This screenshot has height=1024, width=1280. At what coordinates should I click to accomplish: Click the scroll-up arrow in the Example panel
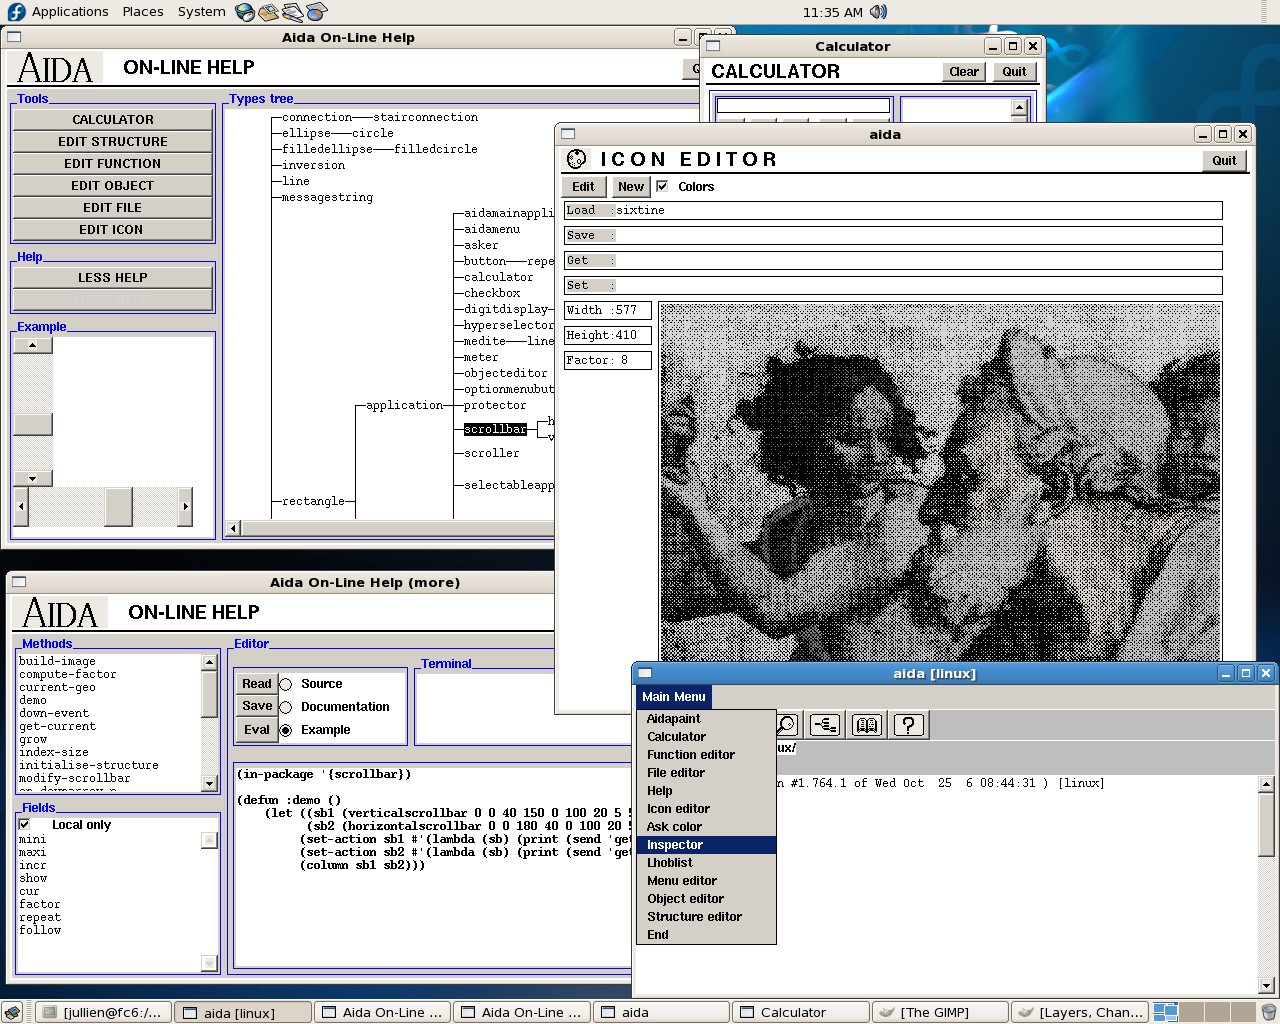33,346
